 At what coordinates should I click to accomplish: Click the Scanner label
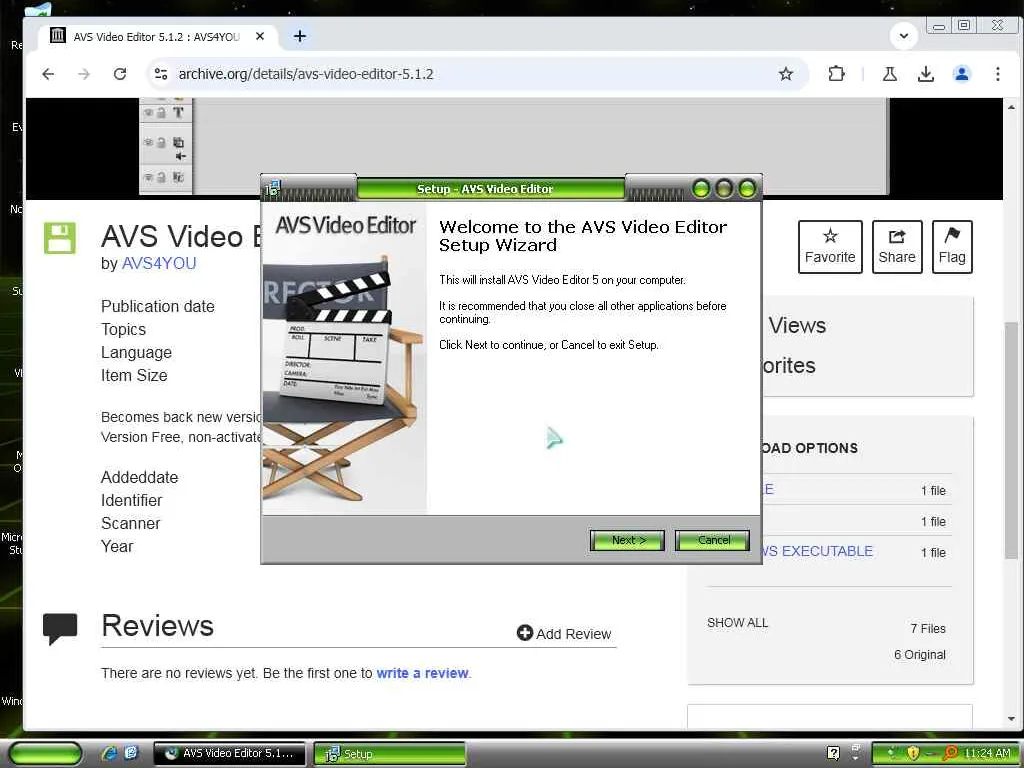131,523
